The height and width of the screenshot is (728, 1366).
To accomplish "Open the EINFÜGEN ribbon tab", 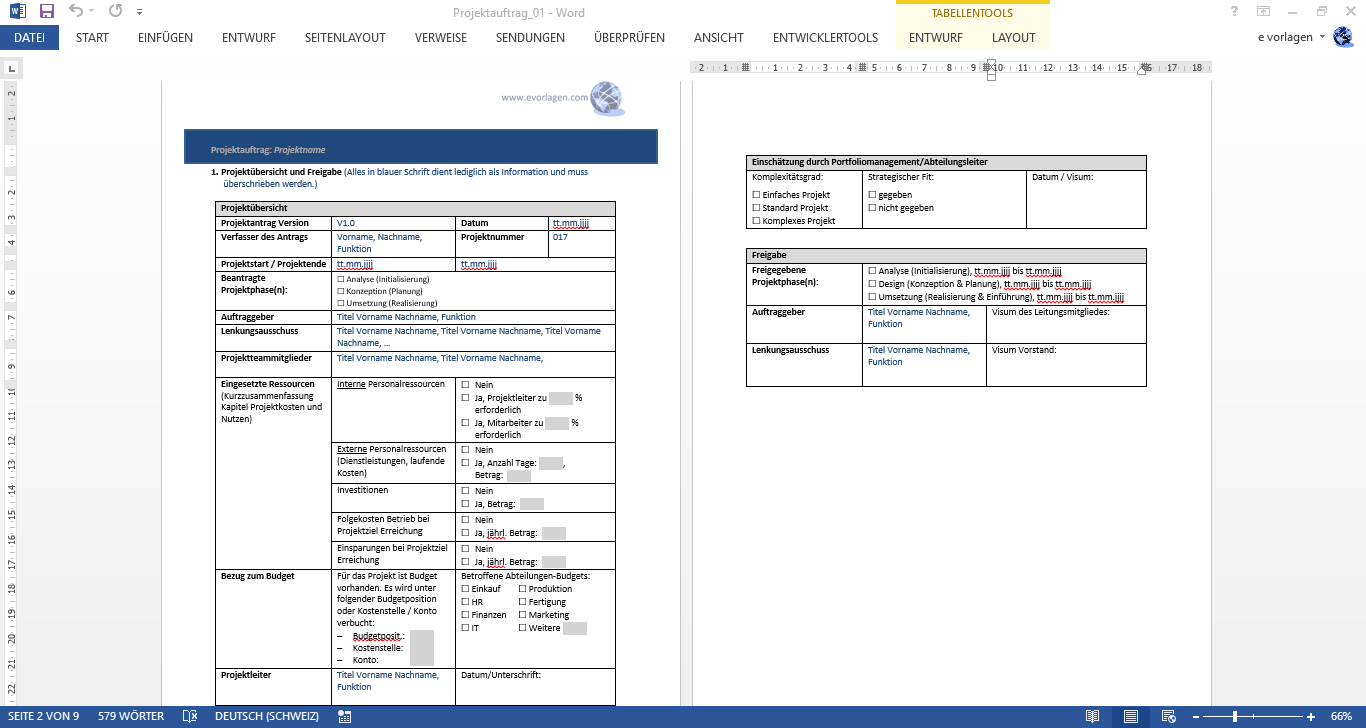I will 165,38.
